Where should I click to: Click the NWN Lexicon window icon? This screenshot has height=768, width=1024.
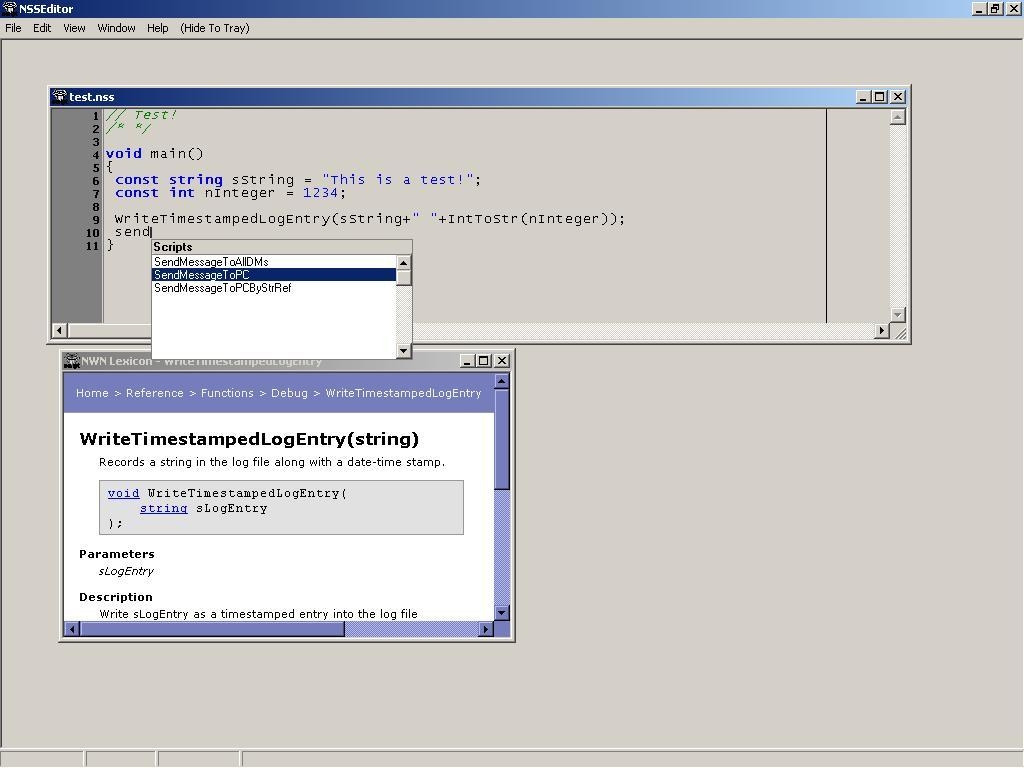72,361
